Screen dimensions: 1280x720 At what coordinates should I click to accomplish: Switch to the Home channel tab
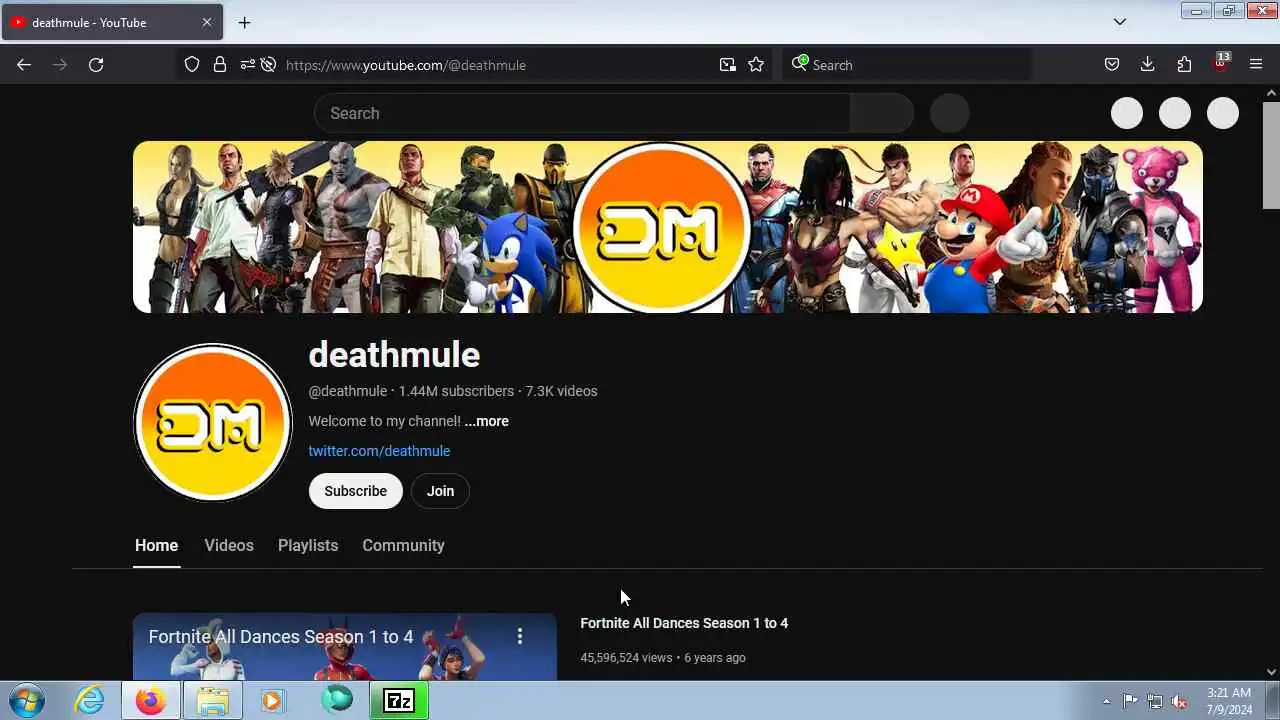[156, 545]
